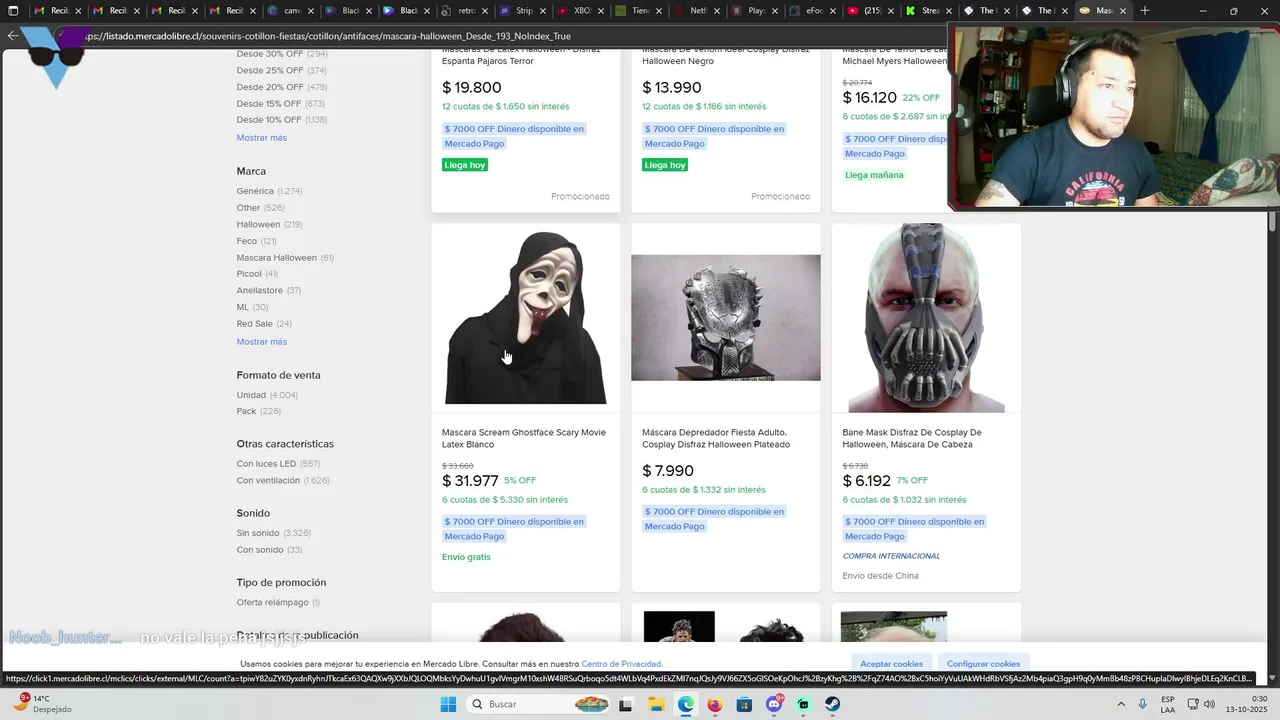Screen dimensions: 1280x720
Task: Open 'Centro de Privacidad' link
Action: [x=622, y=664]
